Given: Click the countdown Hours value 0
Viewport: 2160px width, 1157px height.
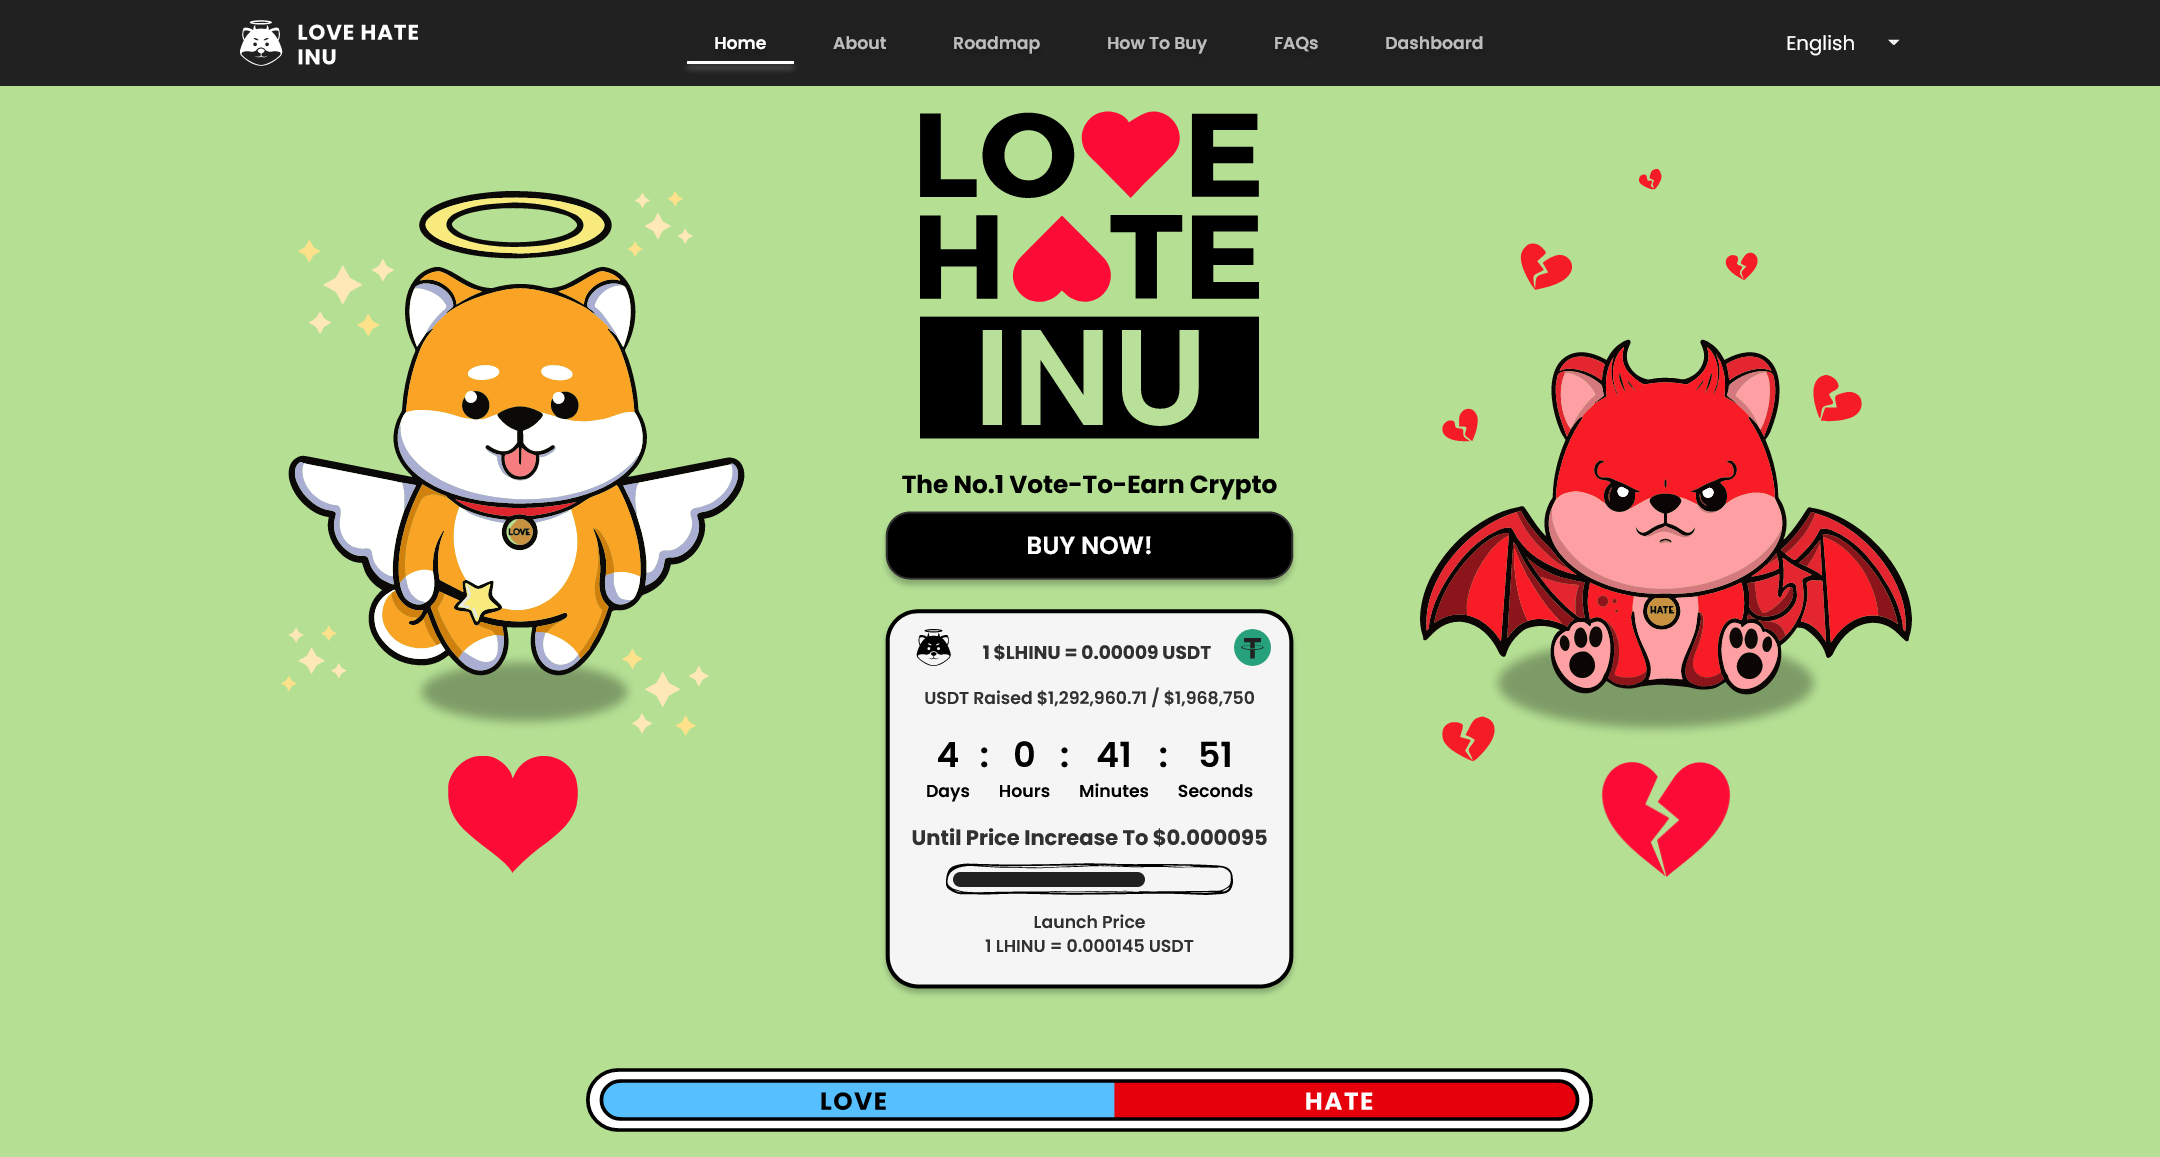Looking at the screenshot, I should pos(1024,754).
